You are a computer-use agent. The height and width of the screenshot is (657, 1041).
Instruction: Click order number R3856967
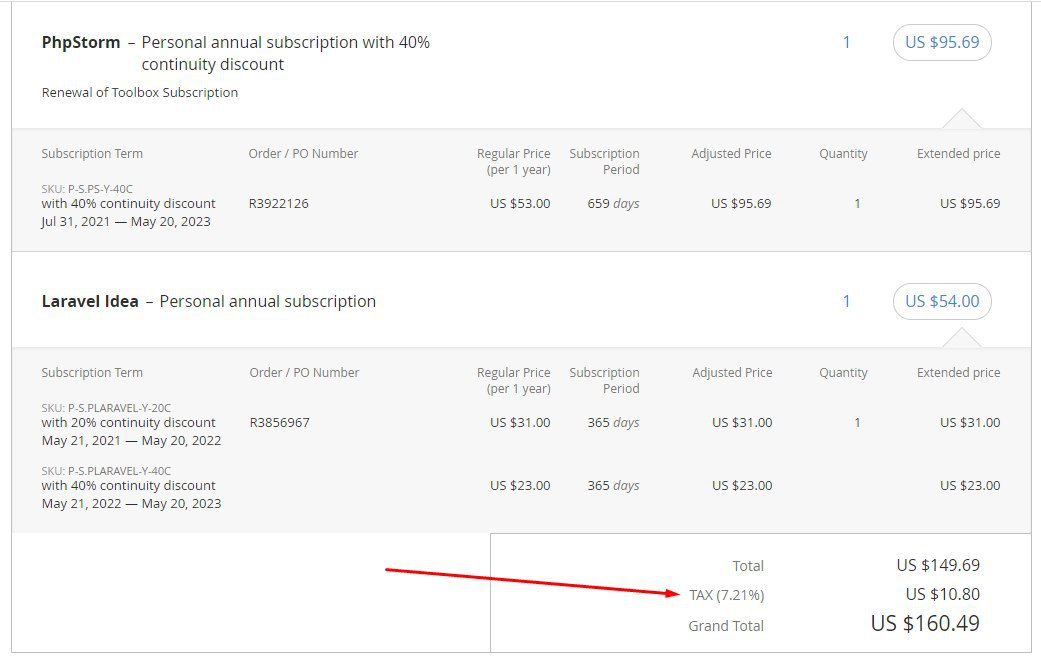(x=280, y=423)
